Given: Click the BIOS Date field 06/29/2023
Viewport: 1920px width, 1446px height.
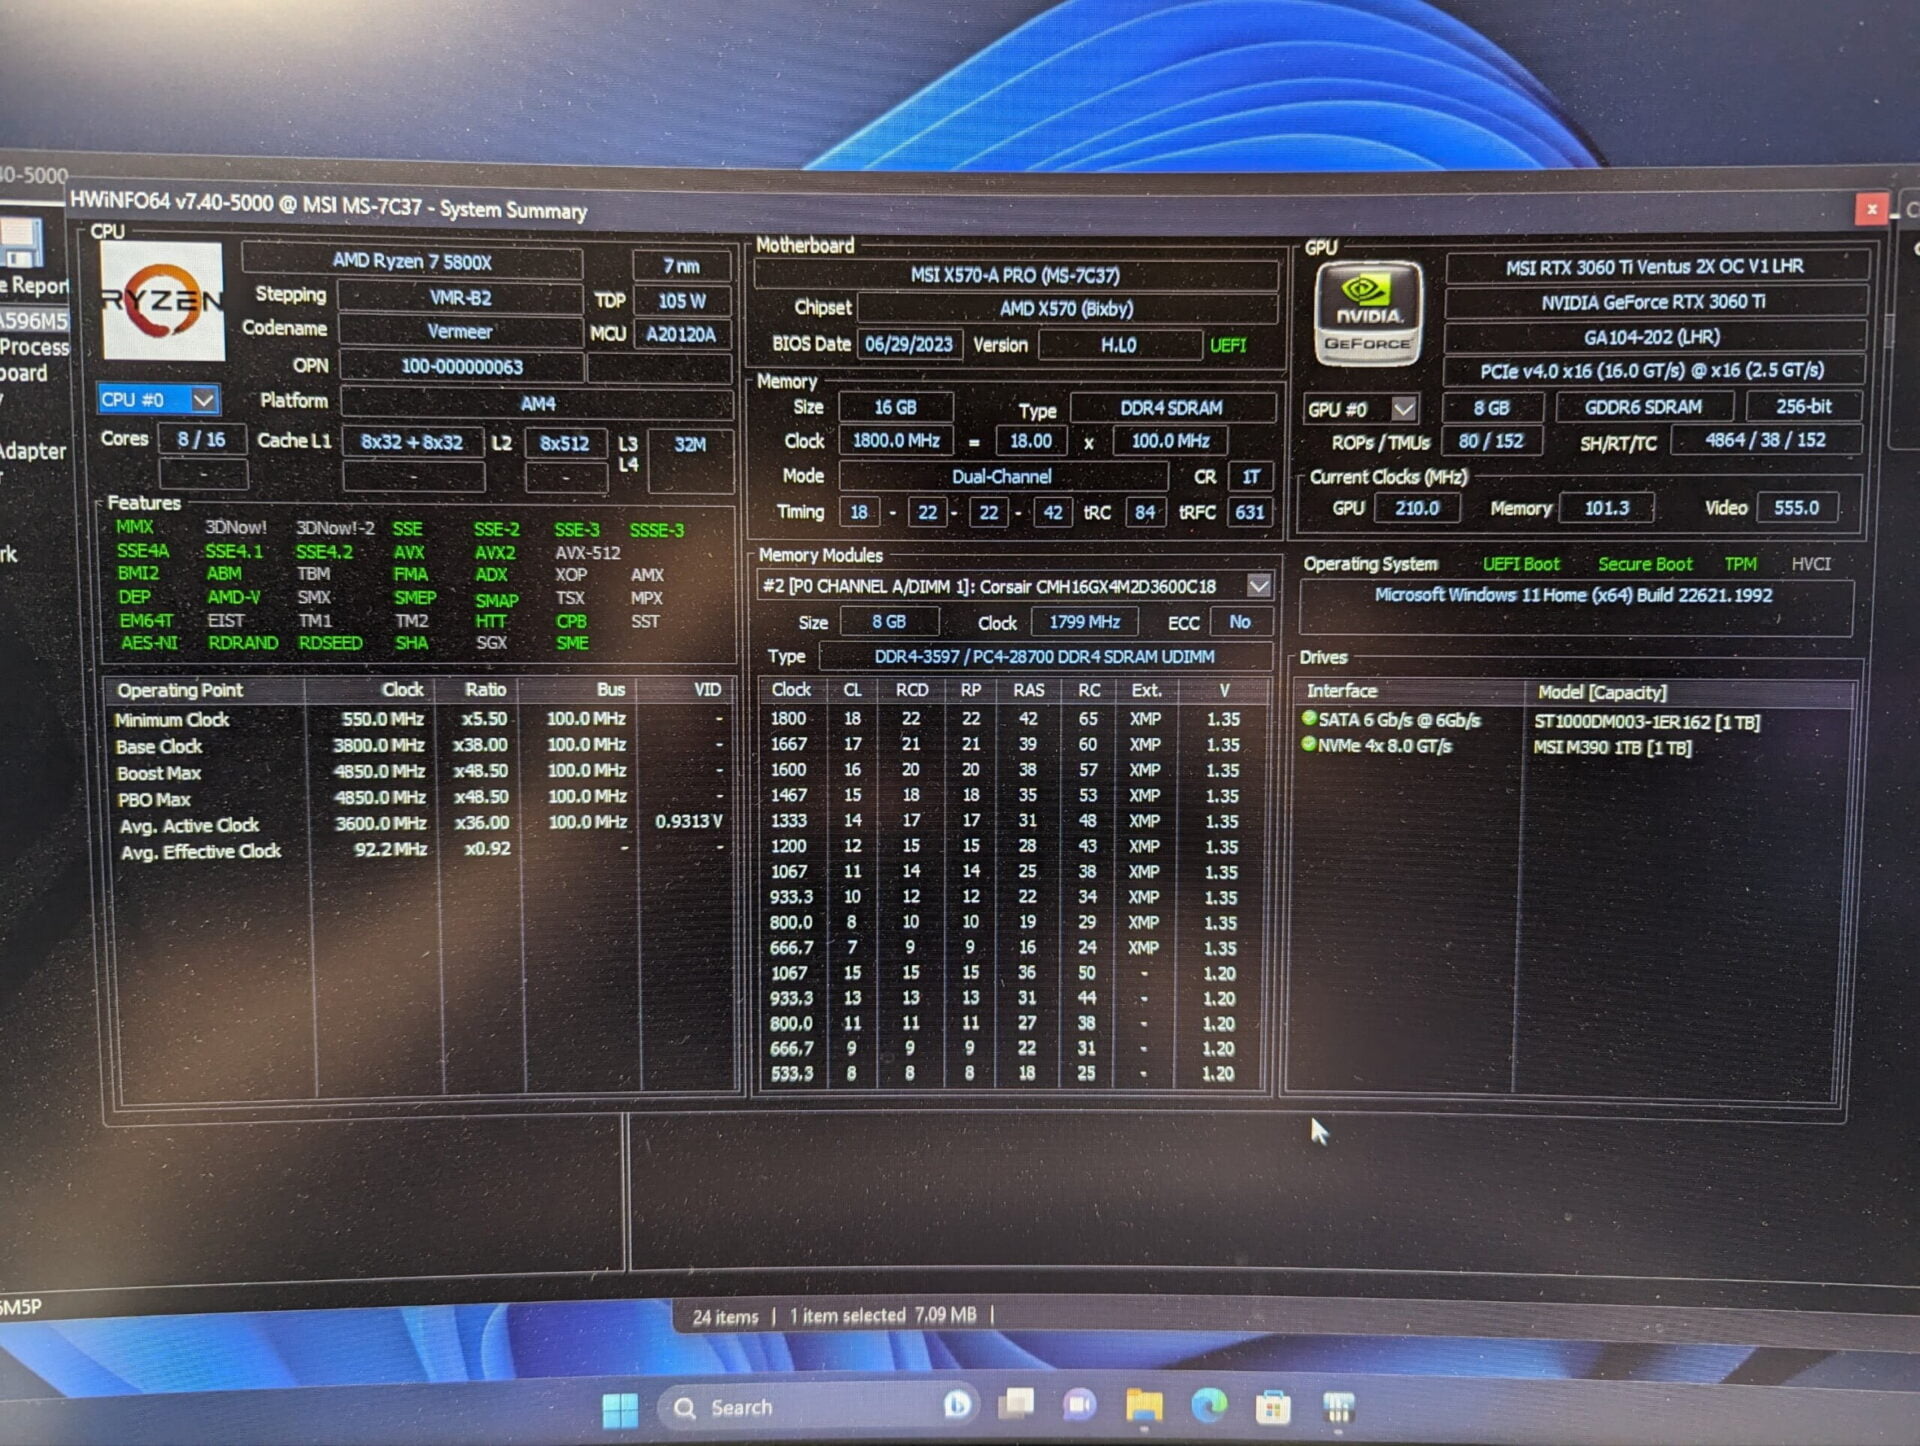Looking at the screenshot, I should click(x=909, y=344).
